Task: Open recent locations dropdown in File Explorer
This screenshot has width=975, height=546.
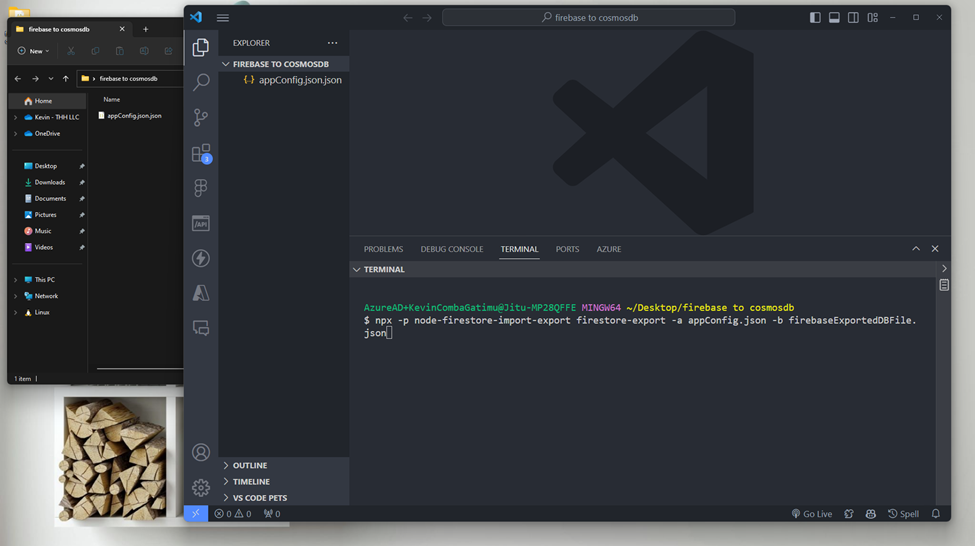Action: [x=50, y=78]
